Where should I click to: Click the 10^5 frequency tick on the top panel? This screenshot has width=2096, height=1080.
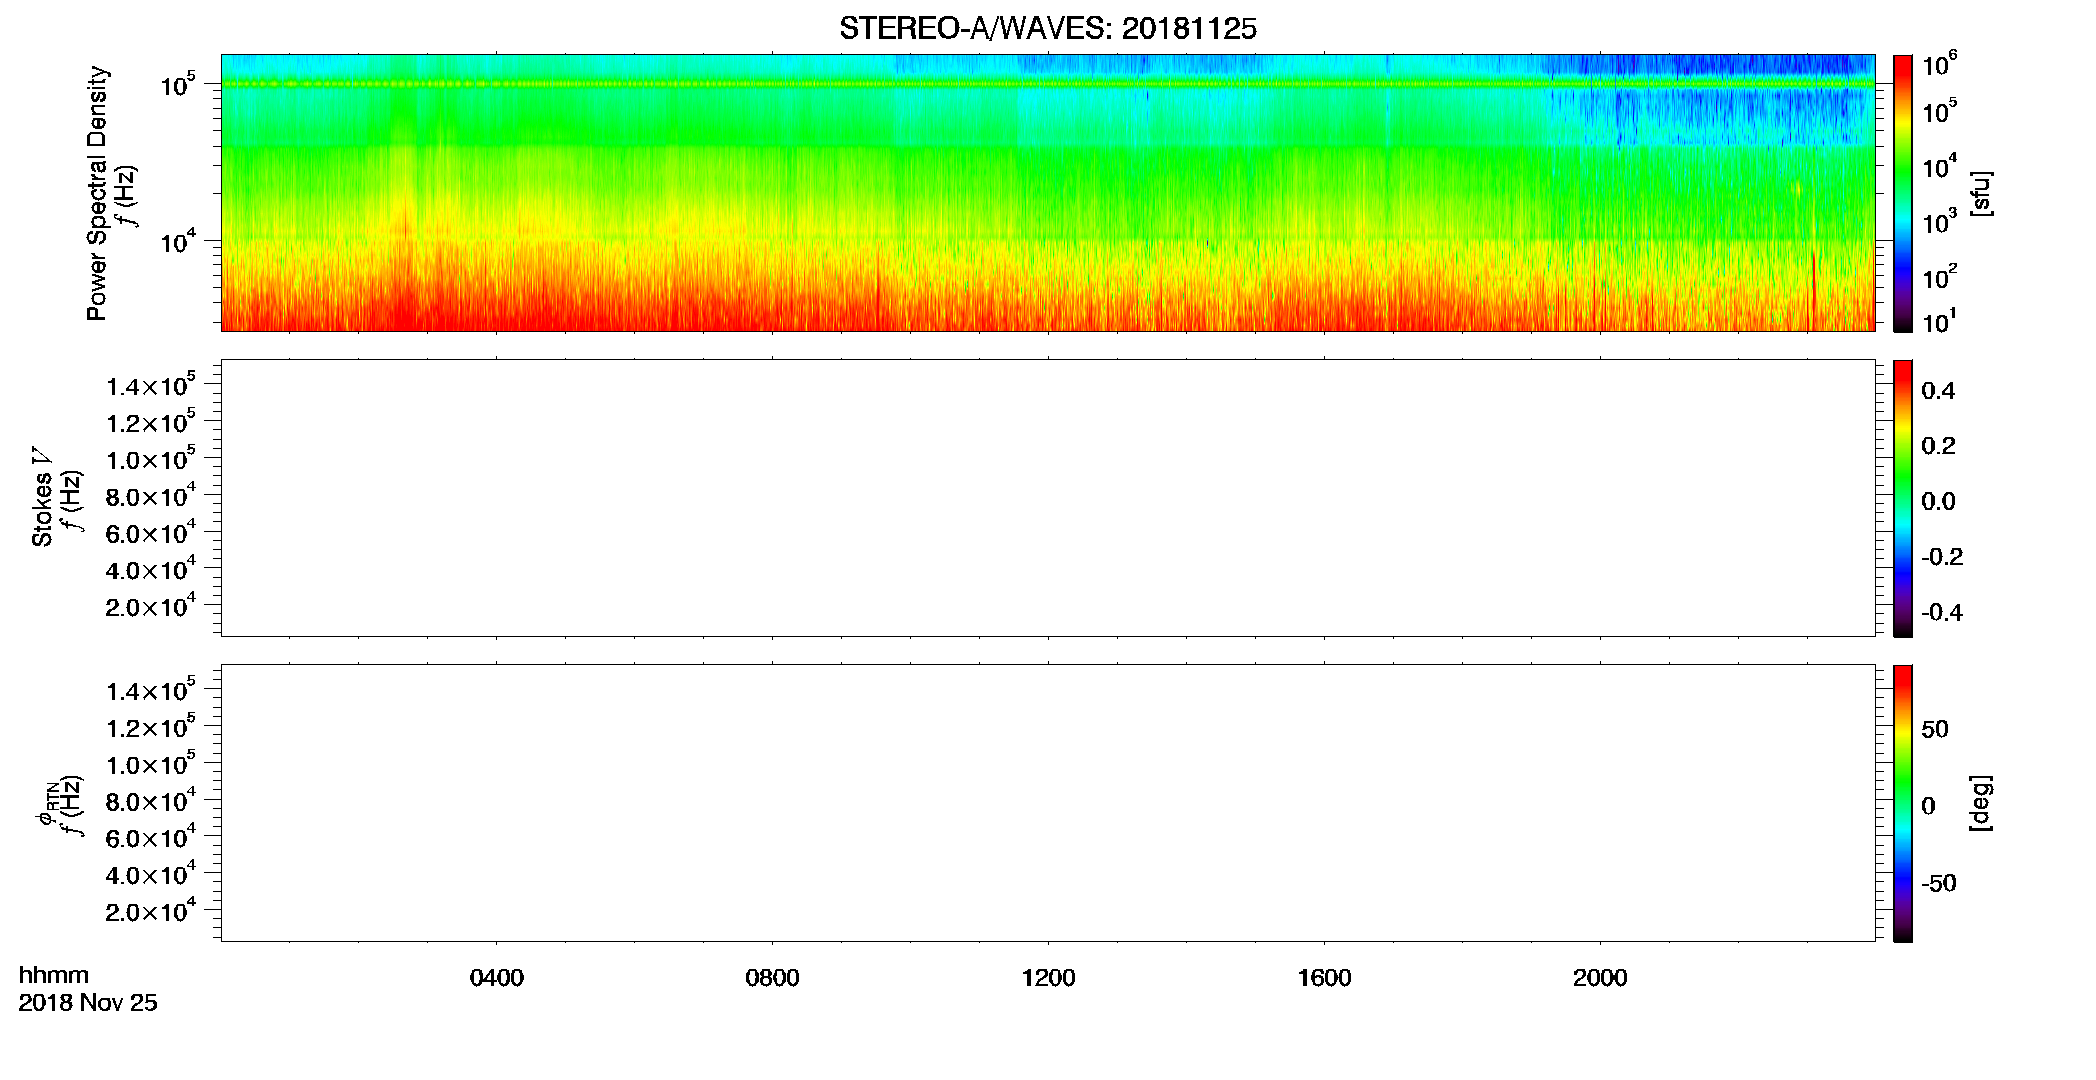point(177,85)
